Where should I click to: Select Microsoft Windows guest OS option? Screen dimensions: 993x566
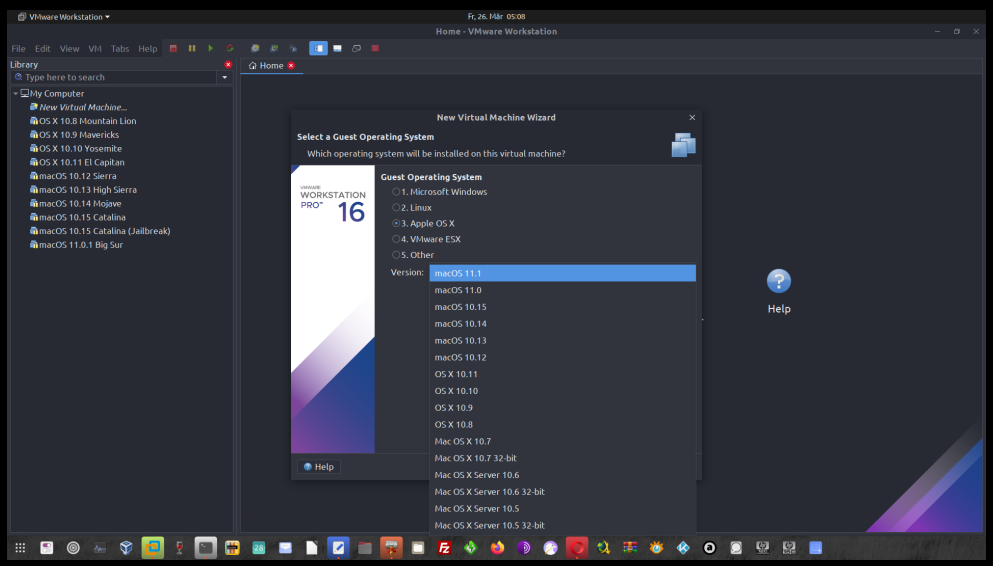click(x=440, y=192)
